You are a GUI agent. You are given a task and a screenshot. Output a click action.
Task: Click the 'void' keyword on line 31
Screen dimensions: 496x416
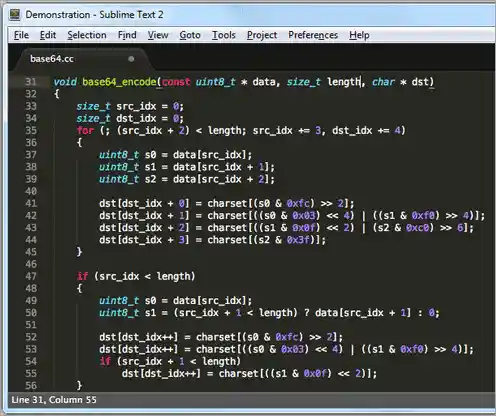[65, 82]
